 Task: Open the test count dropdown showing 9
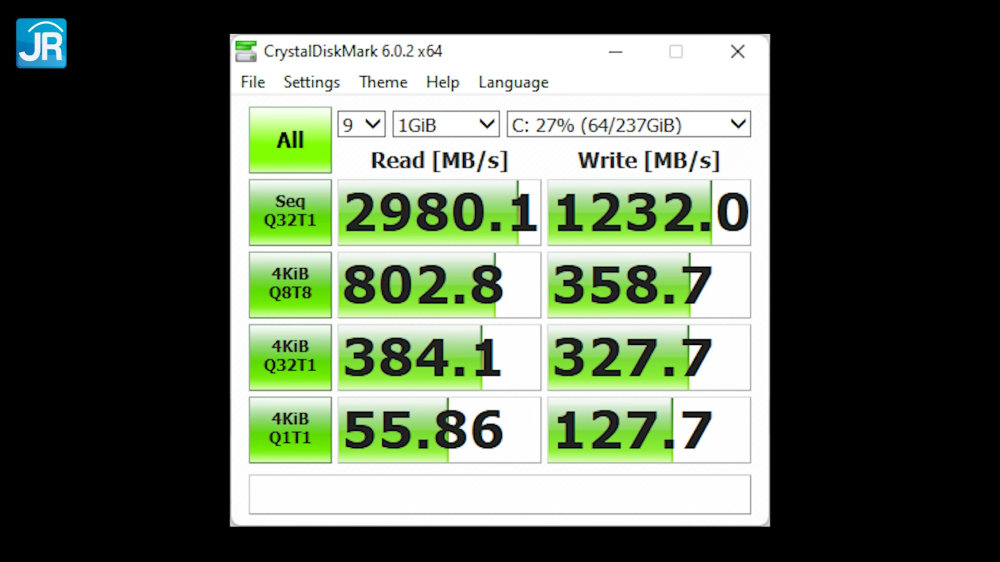(x=361, y=124)
